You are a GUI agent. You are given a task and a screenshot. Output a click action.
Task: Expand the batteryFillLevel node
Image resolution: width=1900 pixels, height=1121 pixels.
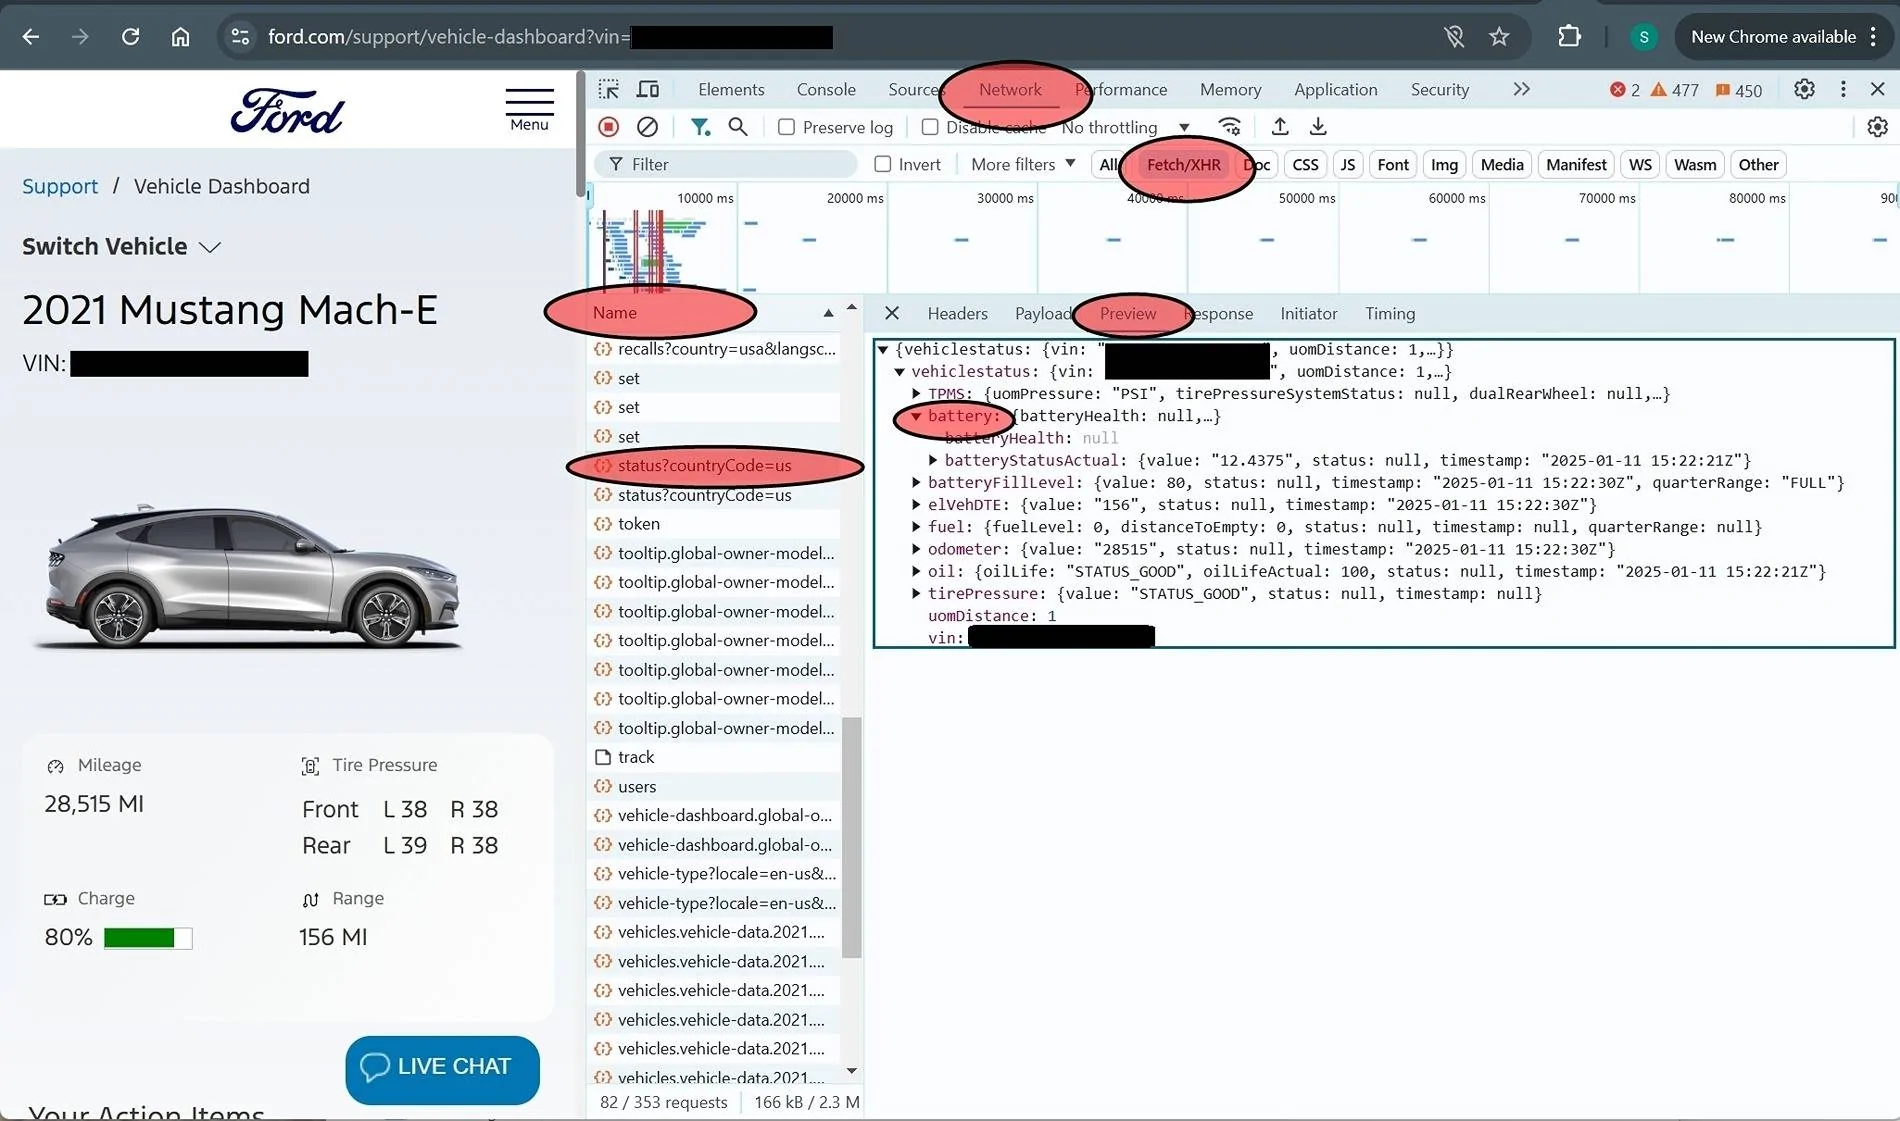916,482
